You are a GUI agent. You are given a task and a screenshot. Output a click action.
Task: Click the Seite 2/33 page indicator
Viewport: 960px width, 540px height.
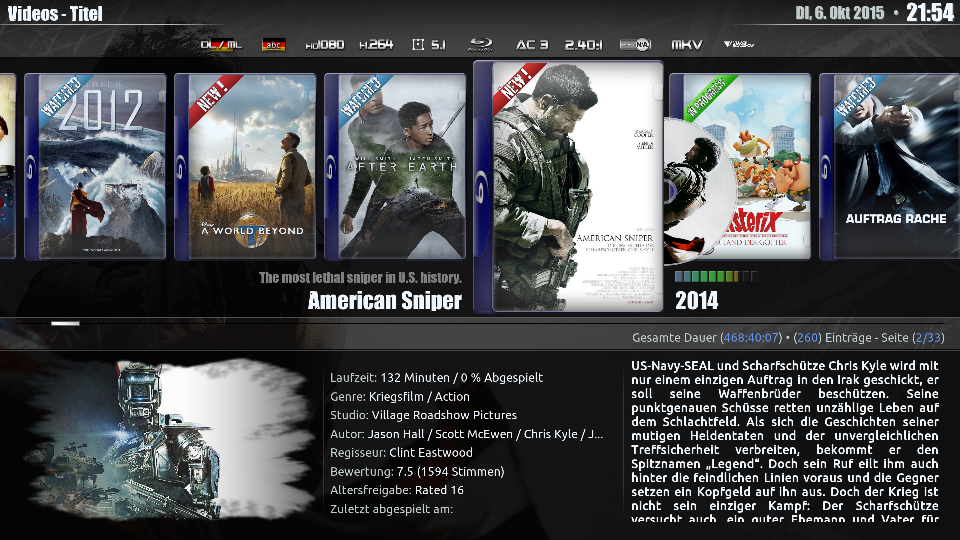point(912,338)
